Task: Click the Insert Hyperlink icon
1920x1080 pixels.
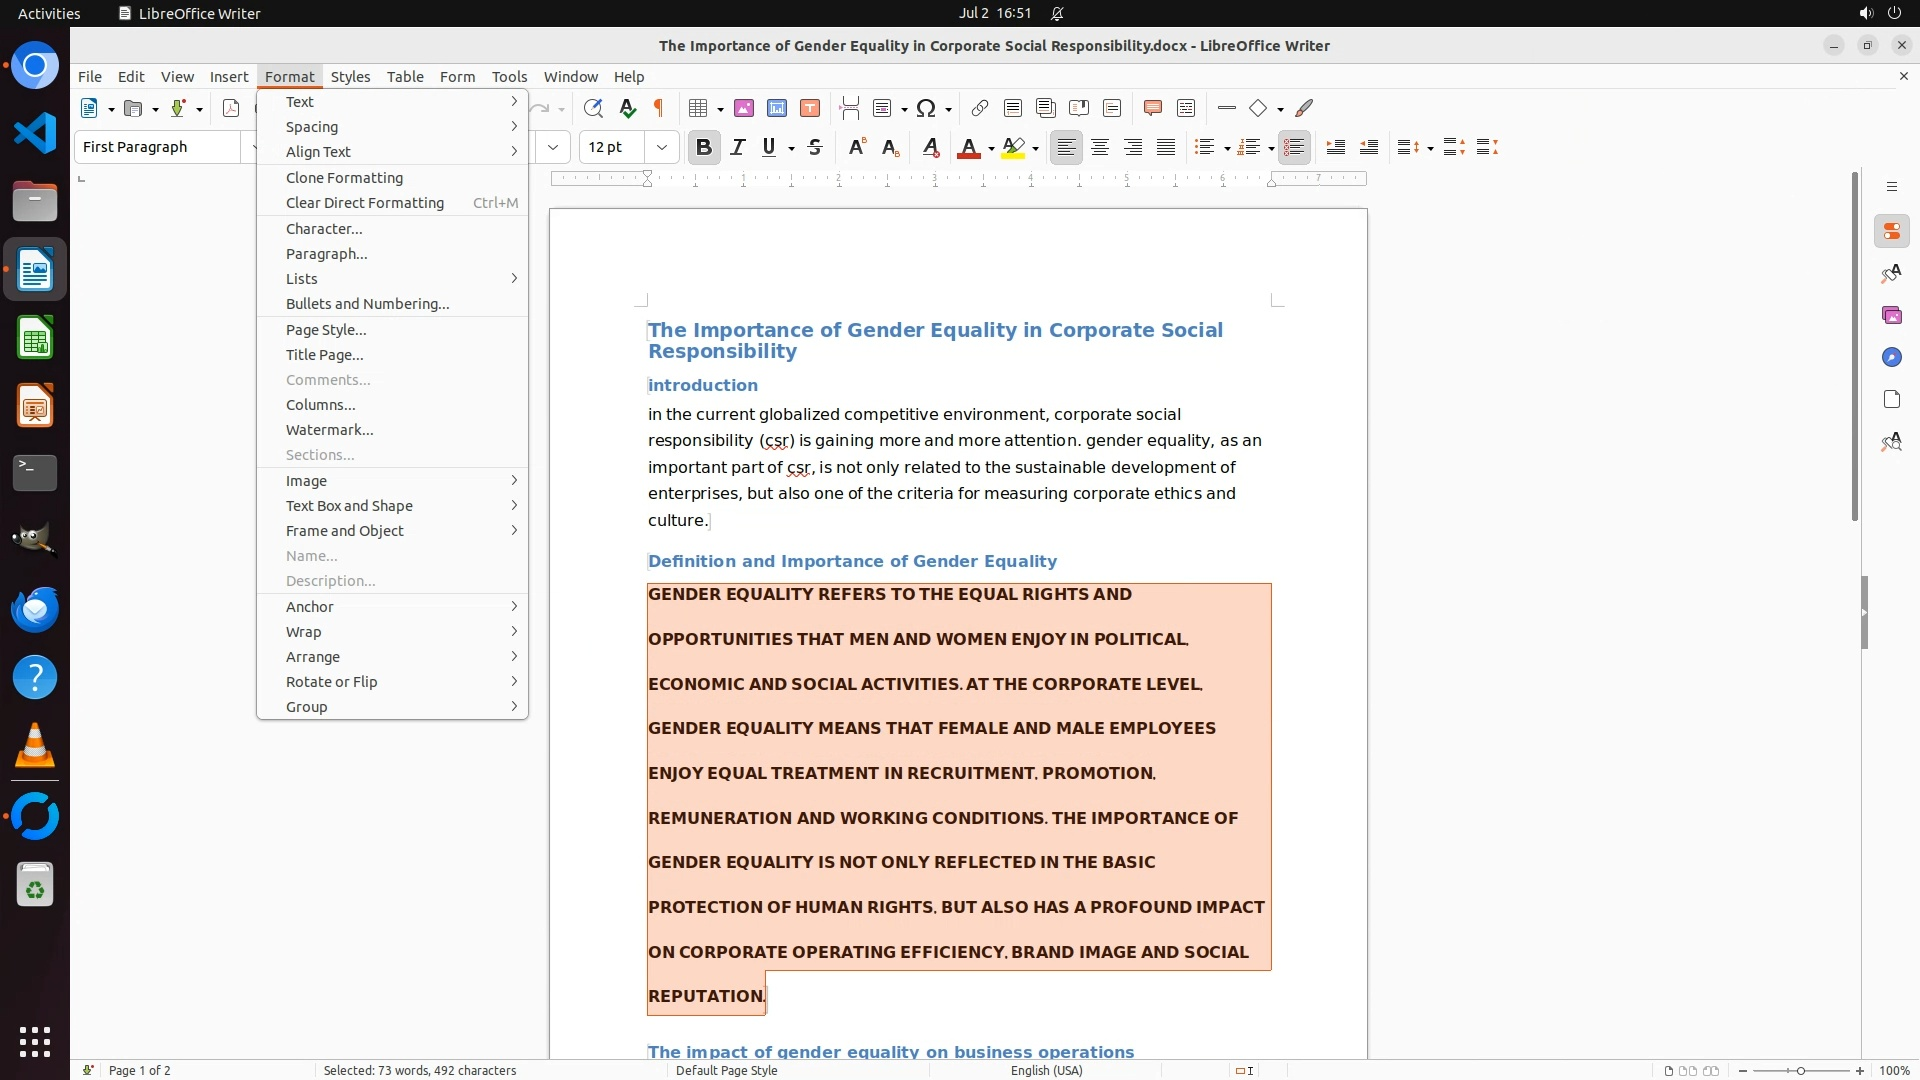Action: [980, 108]
